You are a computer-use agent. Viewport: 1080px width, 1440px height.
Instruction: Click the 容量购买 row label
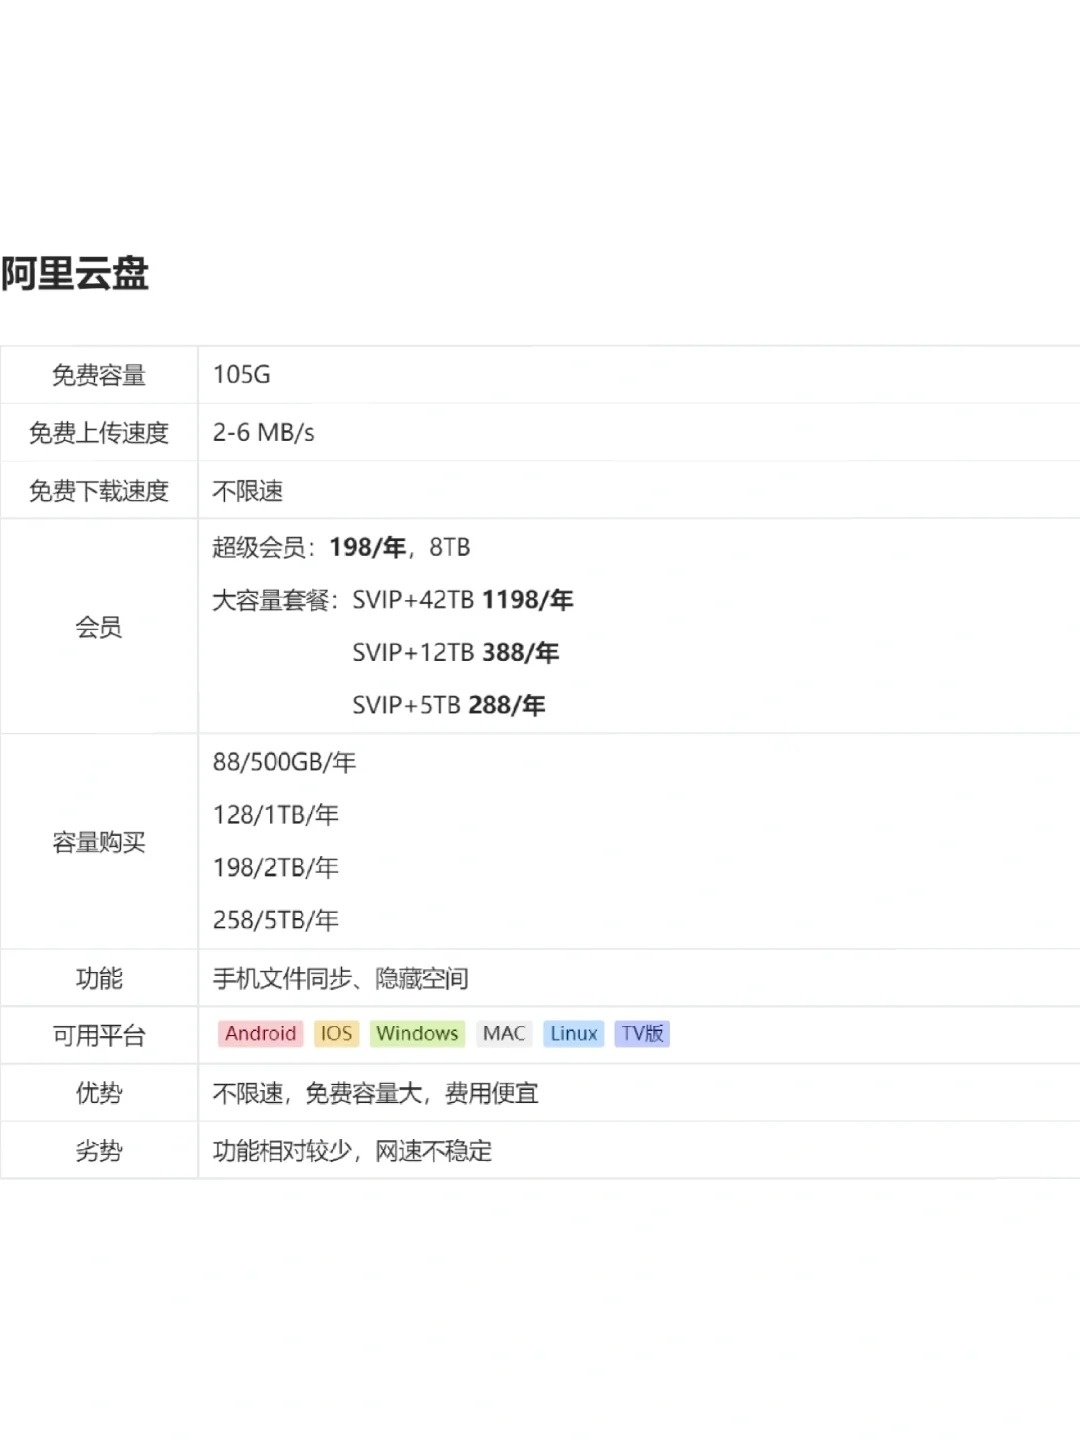click(99, 842)
